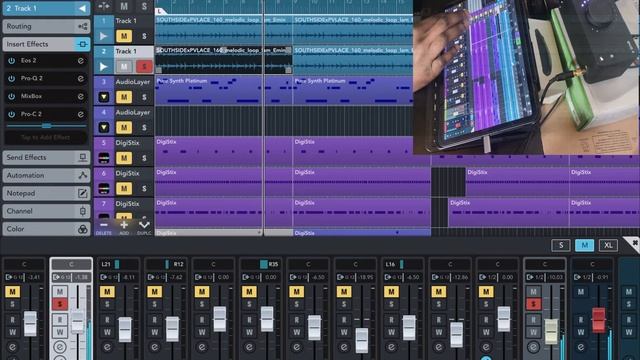Open the channel editor e icon on the R12 strip

(x=154, y=347)
